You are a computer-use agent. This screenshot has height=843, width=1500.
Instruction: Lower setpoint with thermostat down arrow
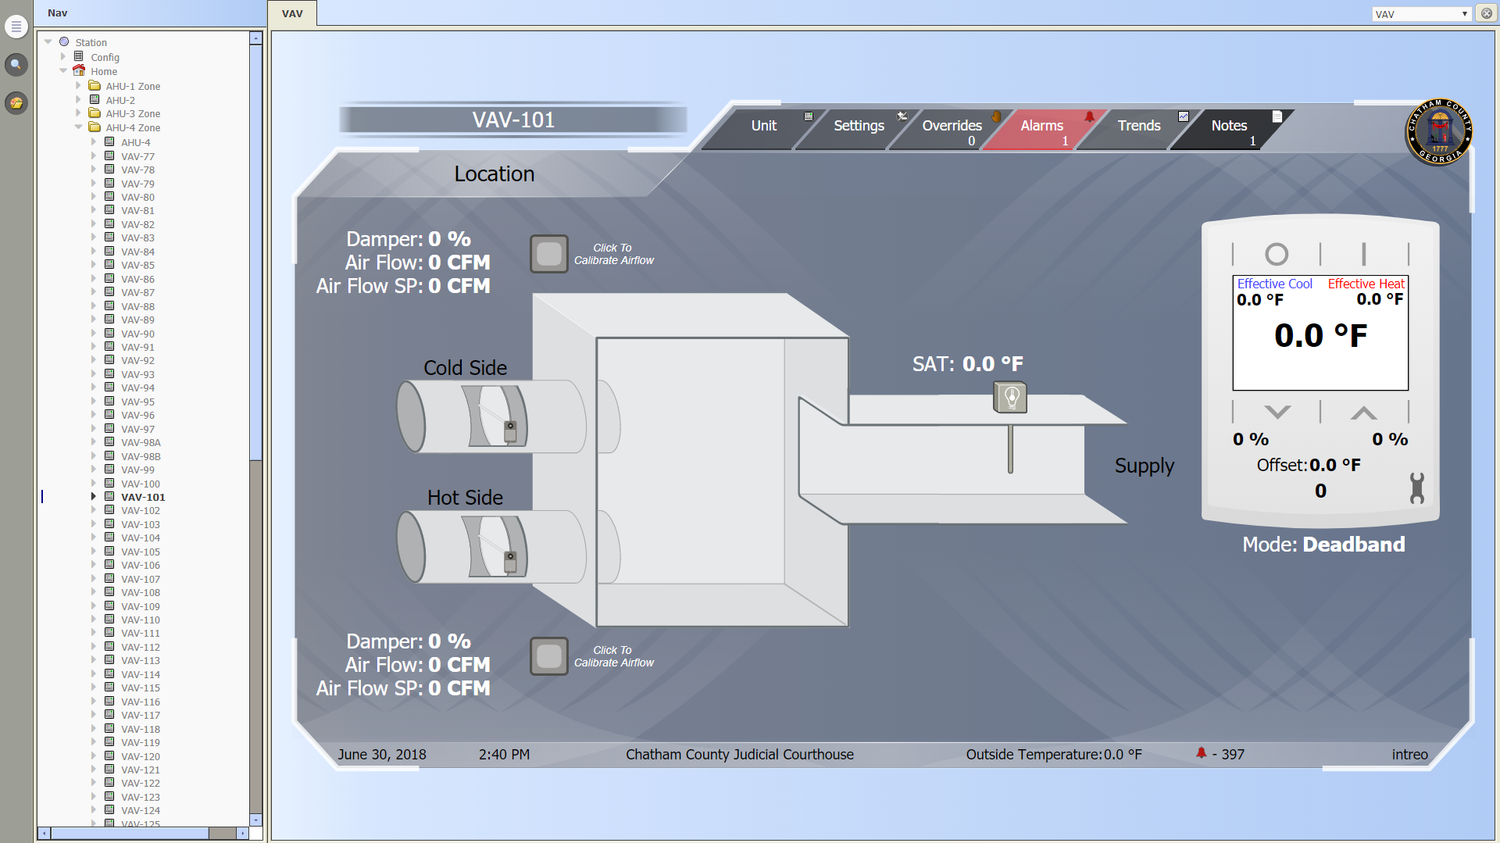click(1277, 412)
